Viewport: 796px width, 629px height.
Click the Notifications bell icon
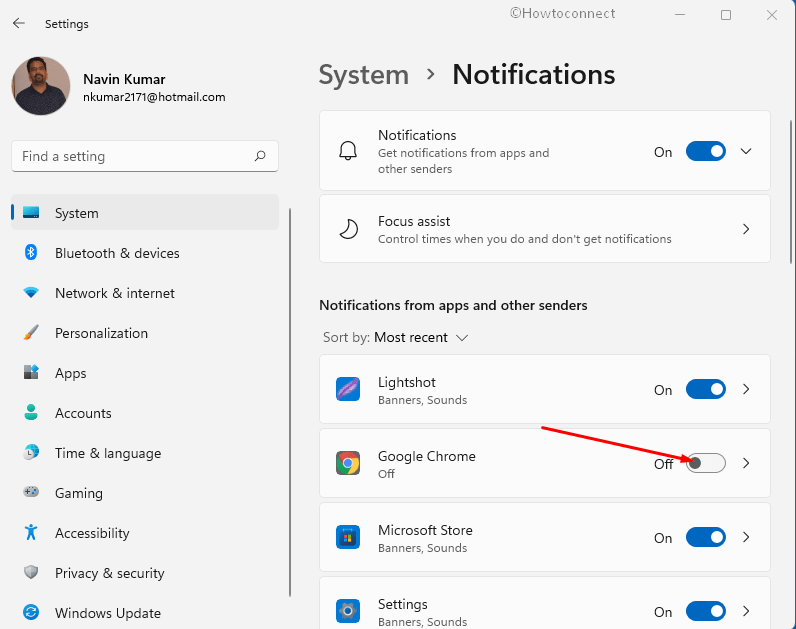pos(348,151)
